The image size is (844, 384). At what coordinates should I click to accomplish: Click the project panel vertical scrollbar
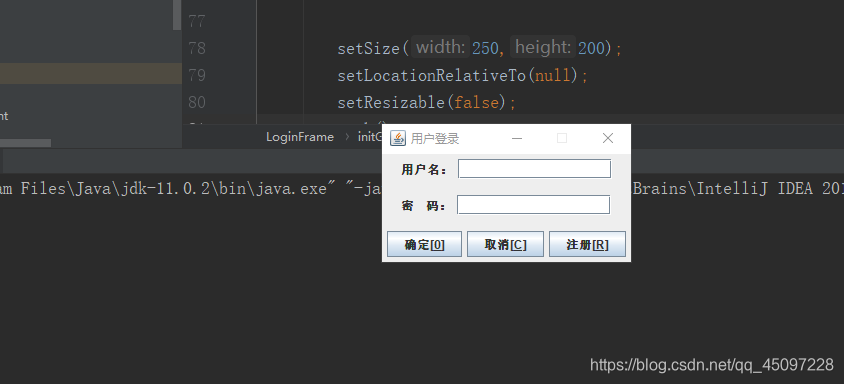[x=177, y=15]
